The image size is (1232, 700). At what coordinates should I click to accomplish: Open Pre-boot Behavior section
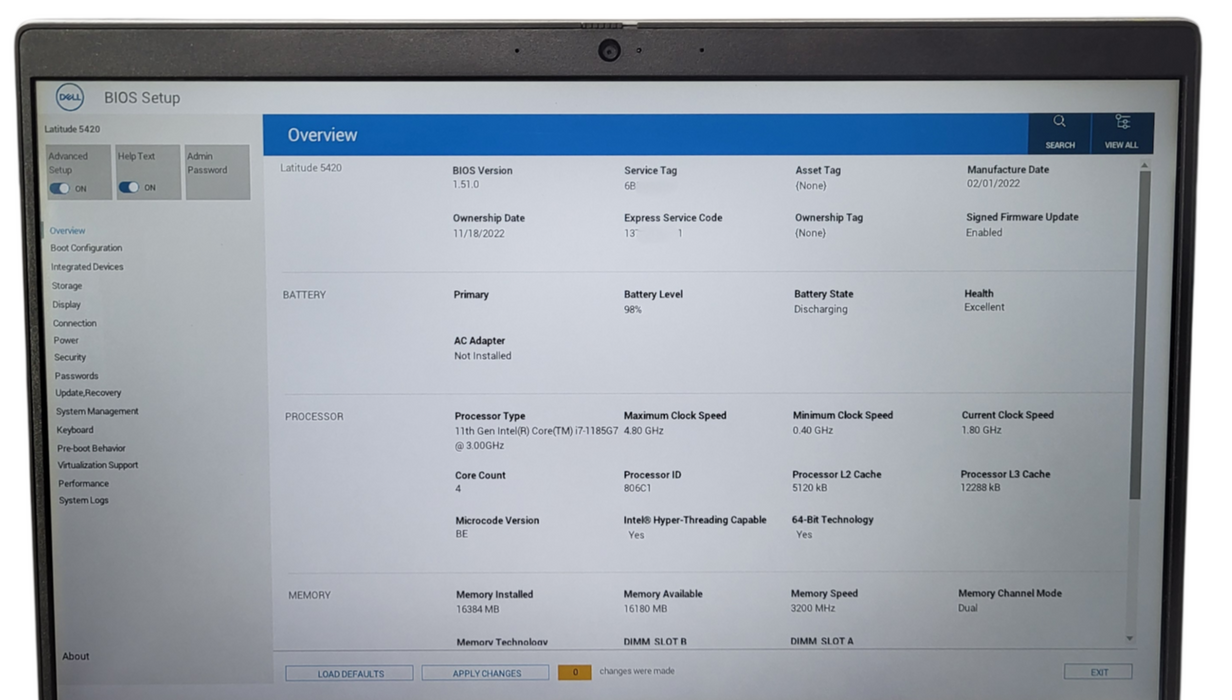(x=91, y=449)
